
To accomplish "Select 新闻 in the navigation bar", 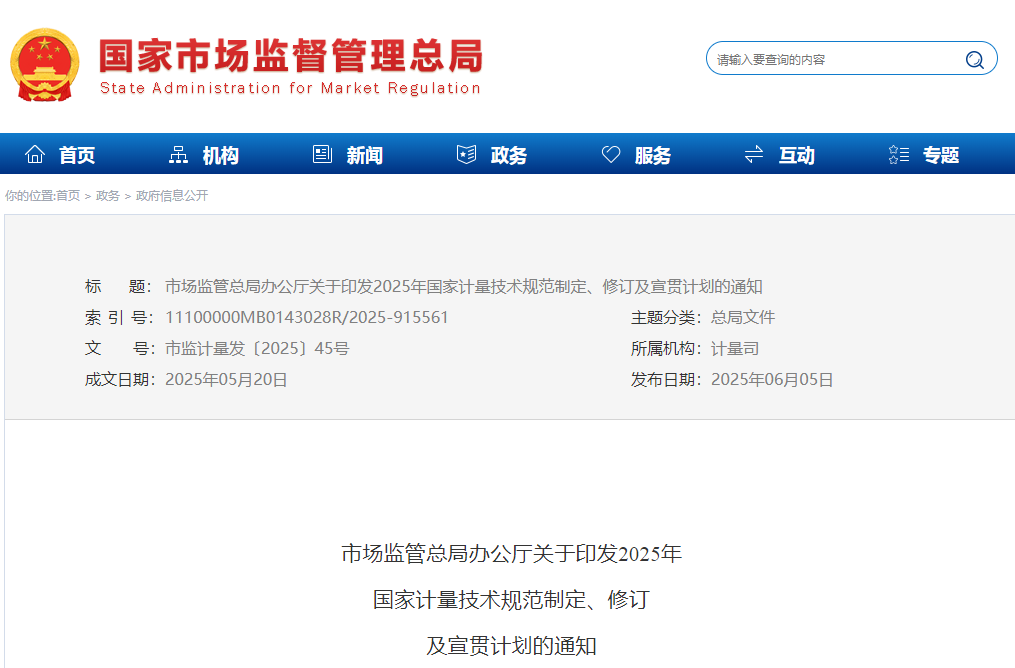I will [365, 155].
